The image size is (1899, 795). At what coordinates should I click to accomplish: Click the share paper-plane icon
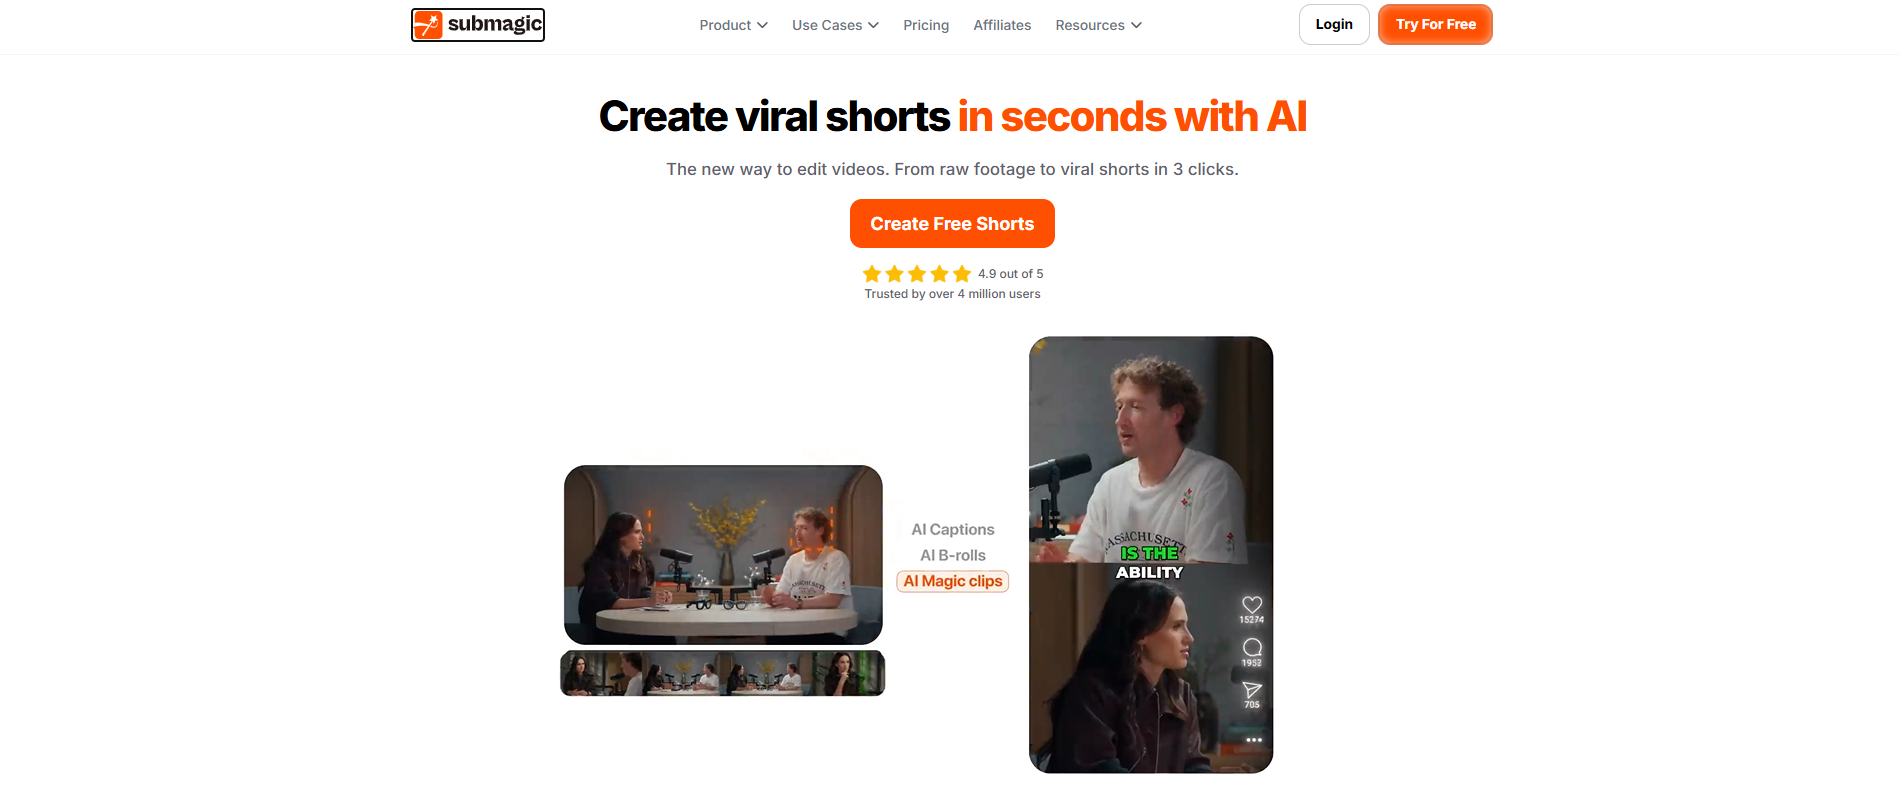coord(1252,690)
